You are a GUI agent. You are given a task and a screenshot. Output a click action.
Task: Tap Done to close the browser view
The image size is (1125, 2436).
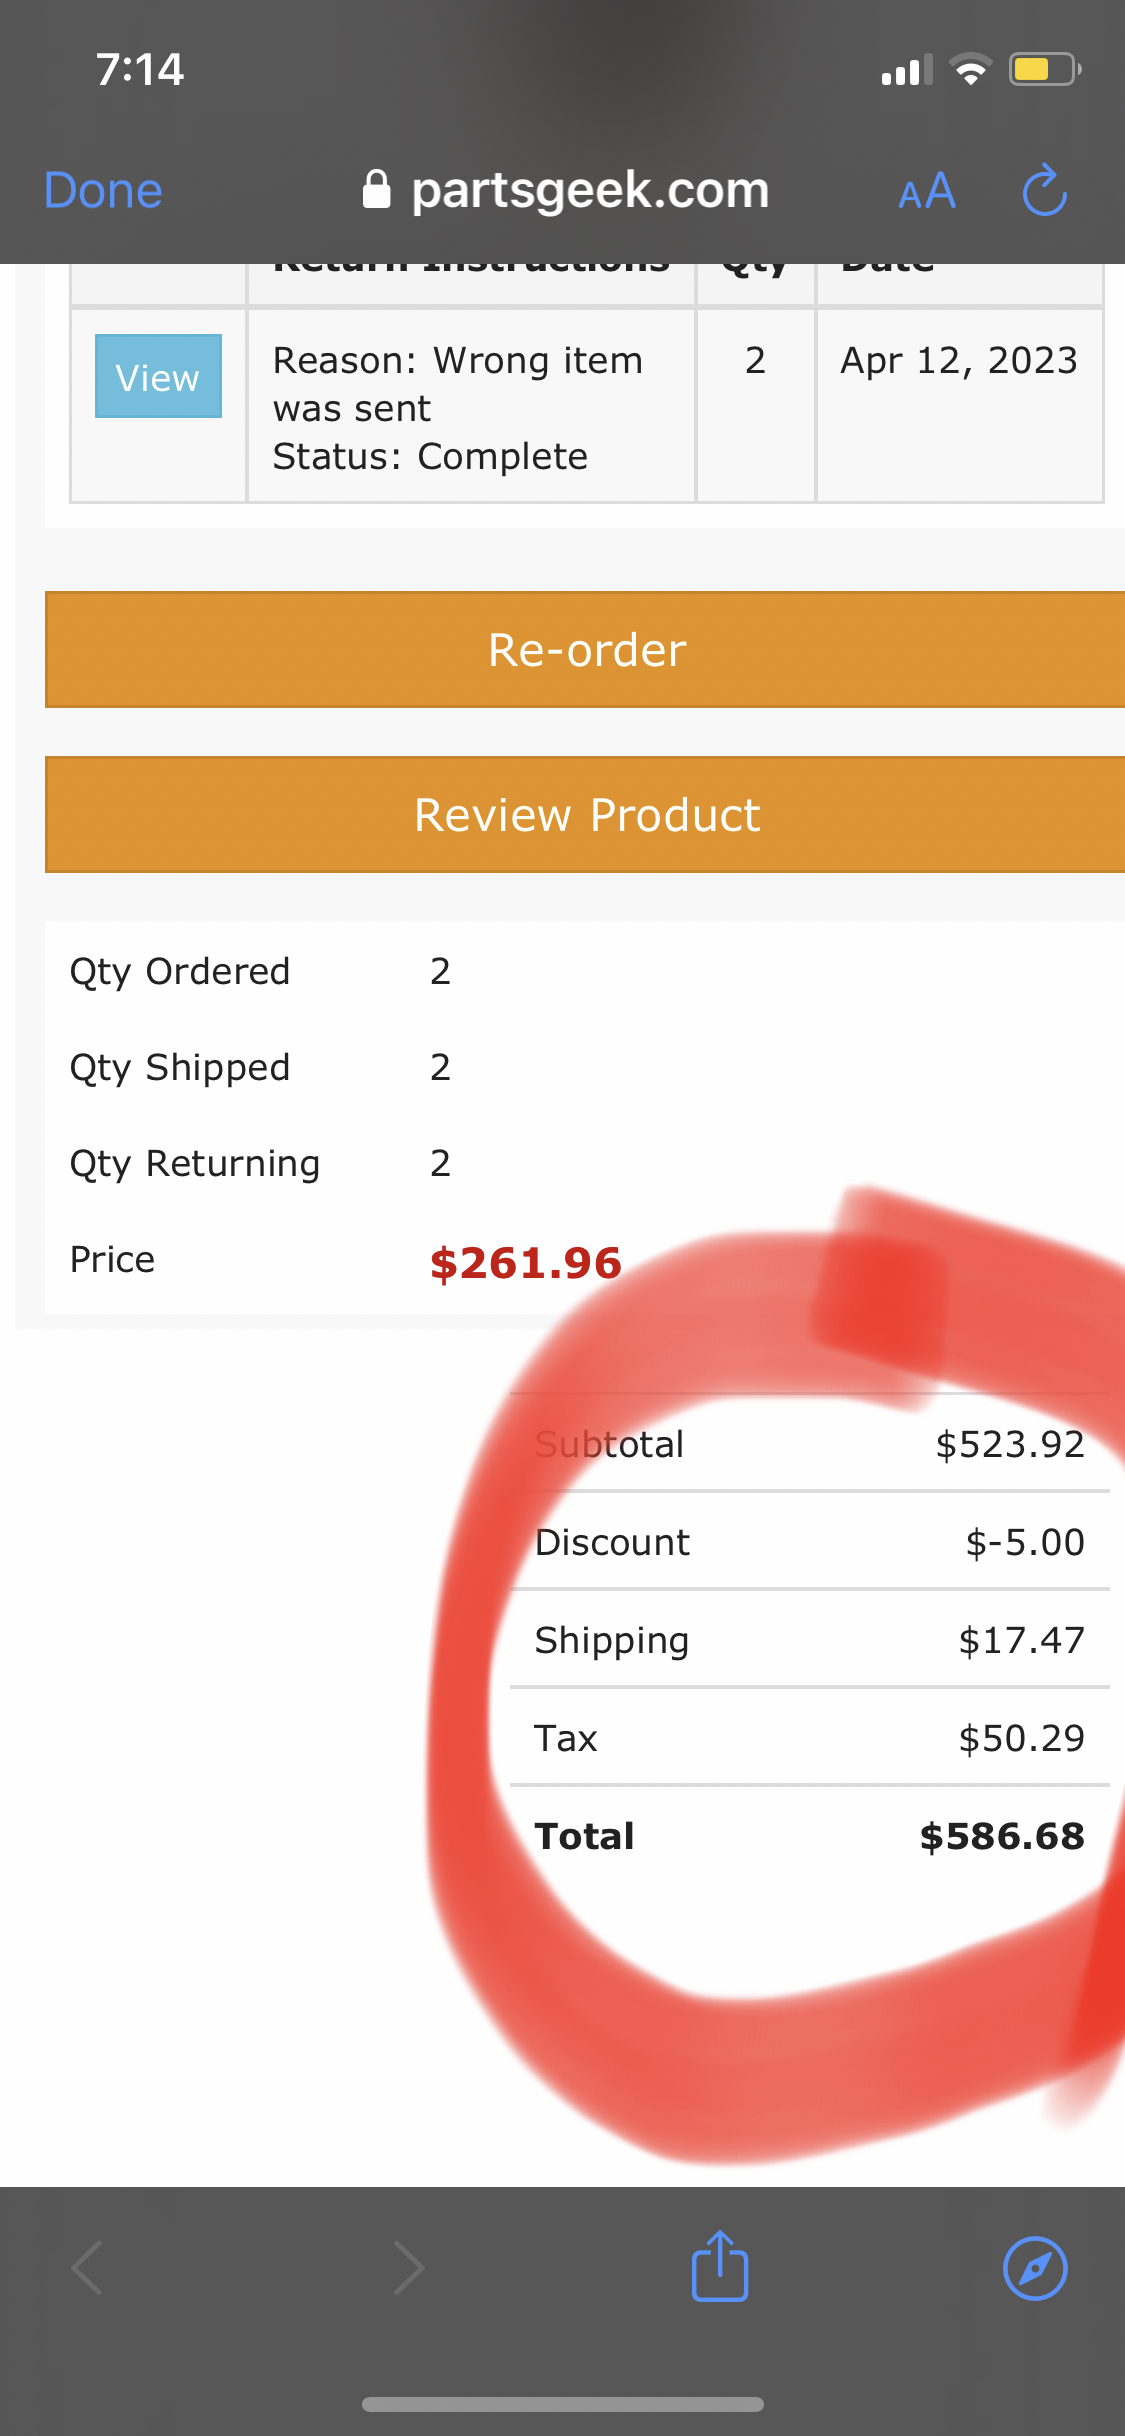[x=102, y=189]
